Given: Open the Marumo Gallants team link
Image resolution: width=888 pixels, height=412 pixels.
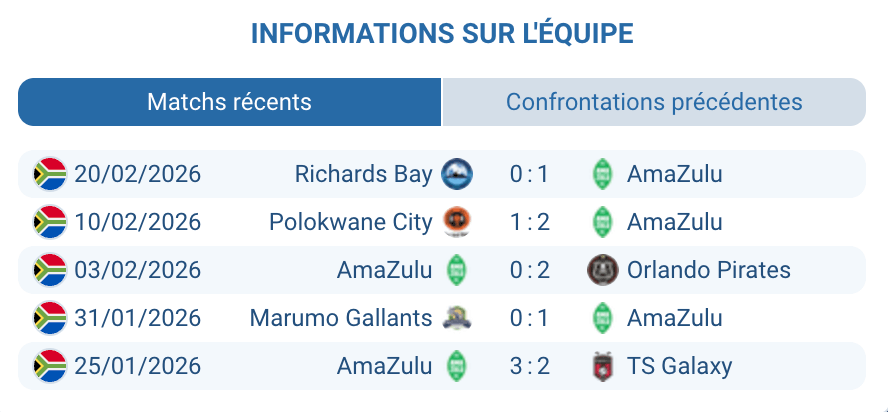Looking at the screenshot, I should (x=341, y=318).
